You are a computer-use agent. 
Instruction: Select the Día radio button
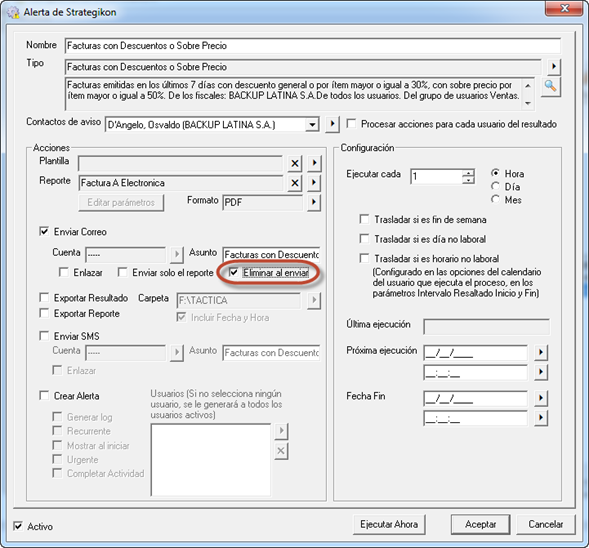[495, 186]
